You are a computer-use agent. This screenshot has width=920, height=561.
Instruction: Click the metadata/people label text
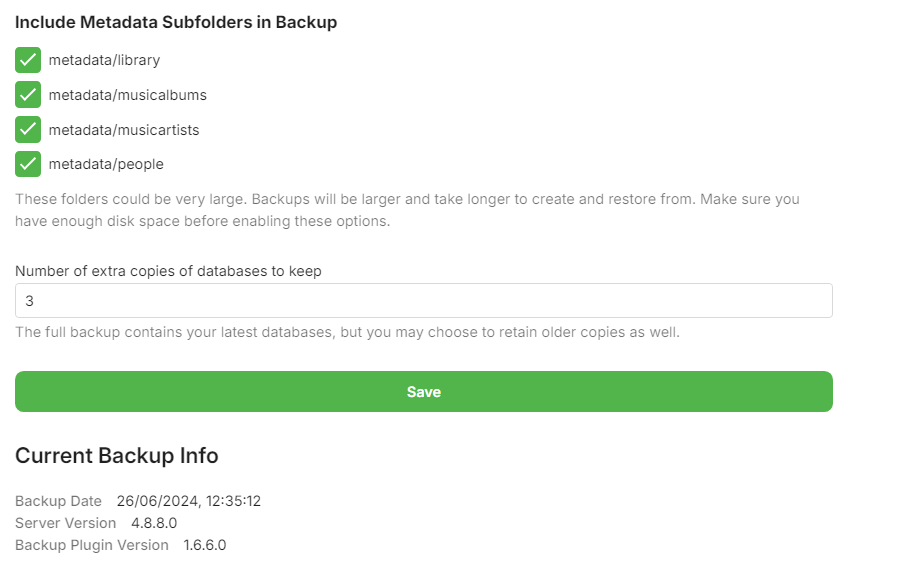106,164
